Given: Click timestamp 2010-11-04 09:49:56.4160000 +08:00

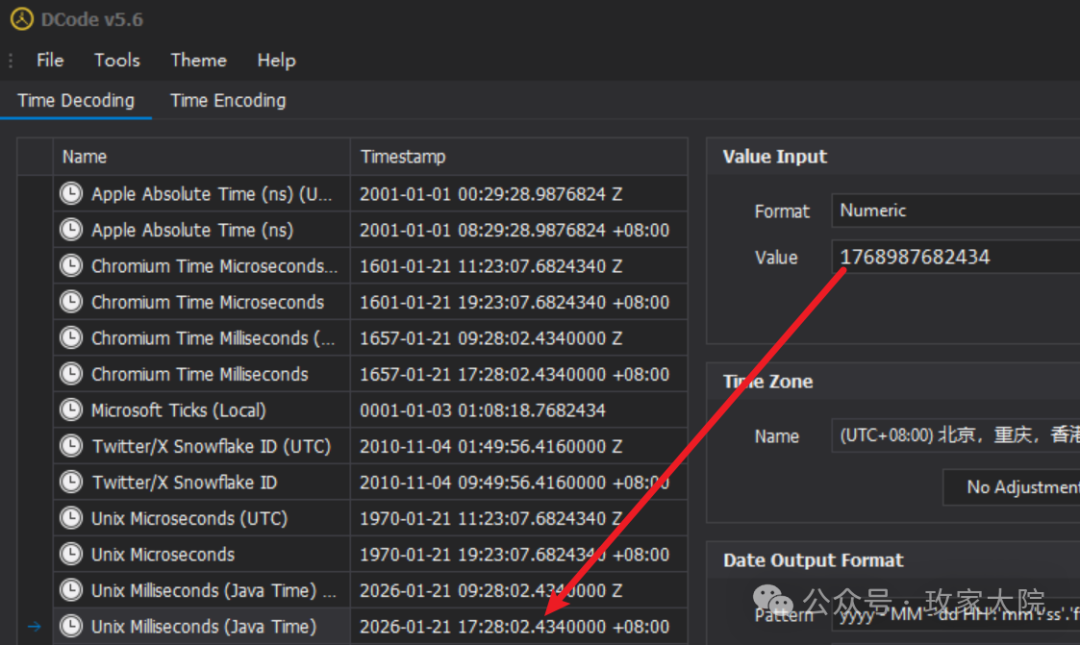Looking at the screenshot, I should [x=515, y=482].
